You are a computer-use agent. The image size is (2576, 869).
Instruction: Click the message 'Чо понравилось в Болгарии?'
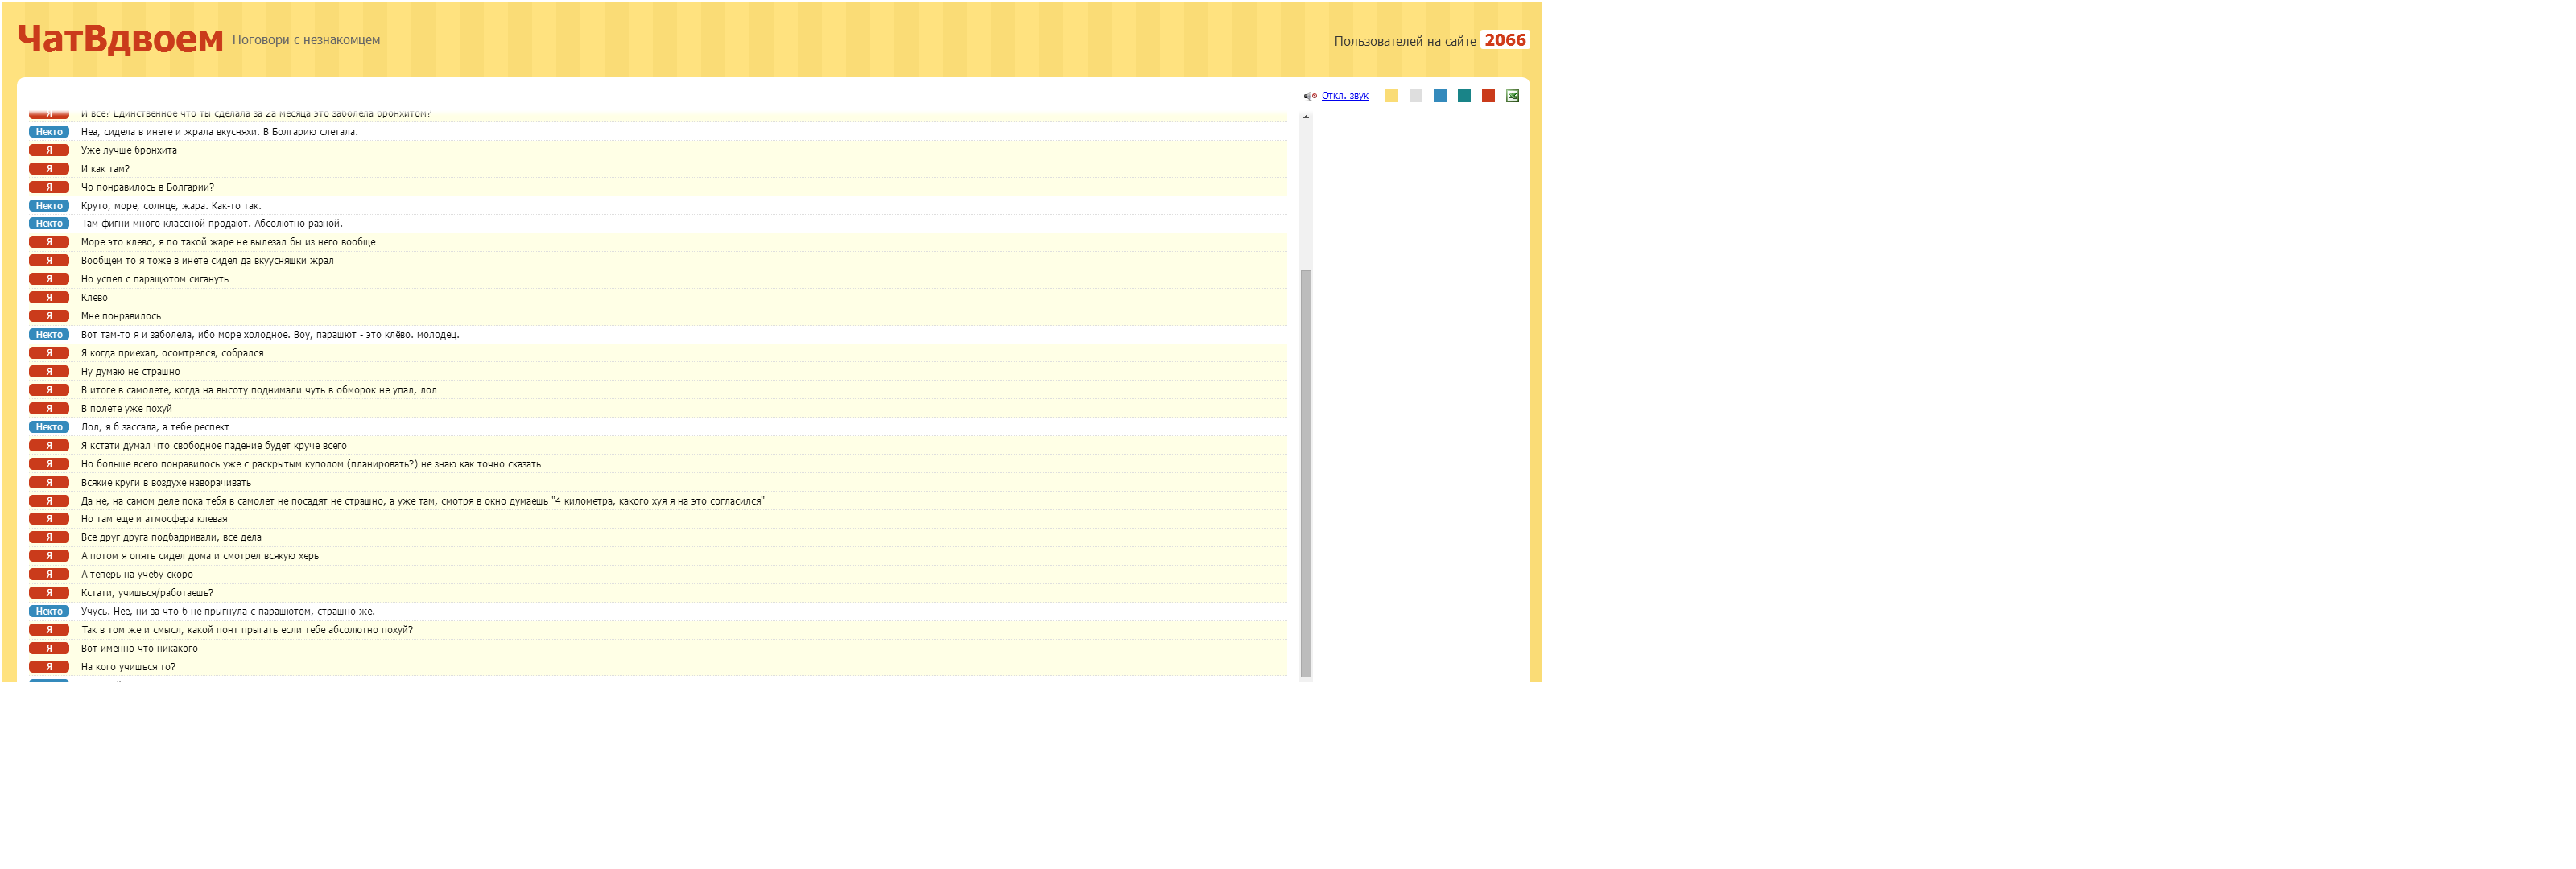click(x=147, y=187)
